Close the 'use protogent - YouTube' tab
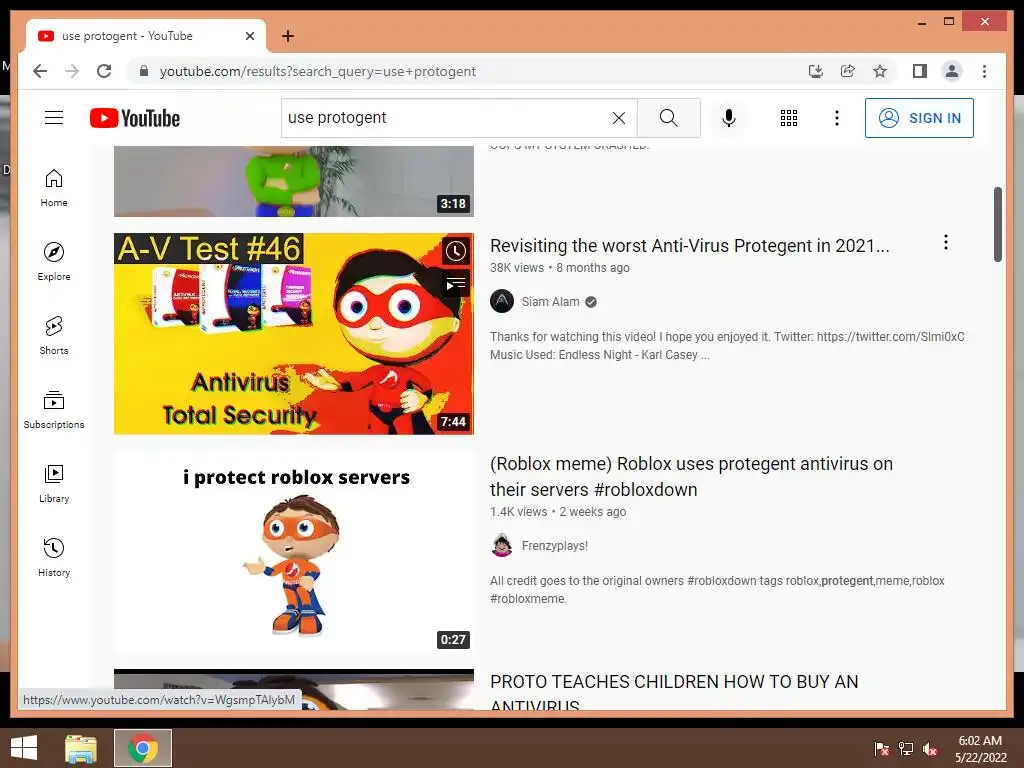The height and width of the screenshot is (768, 1024). 249,36
